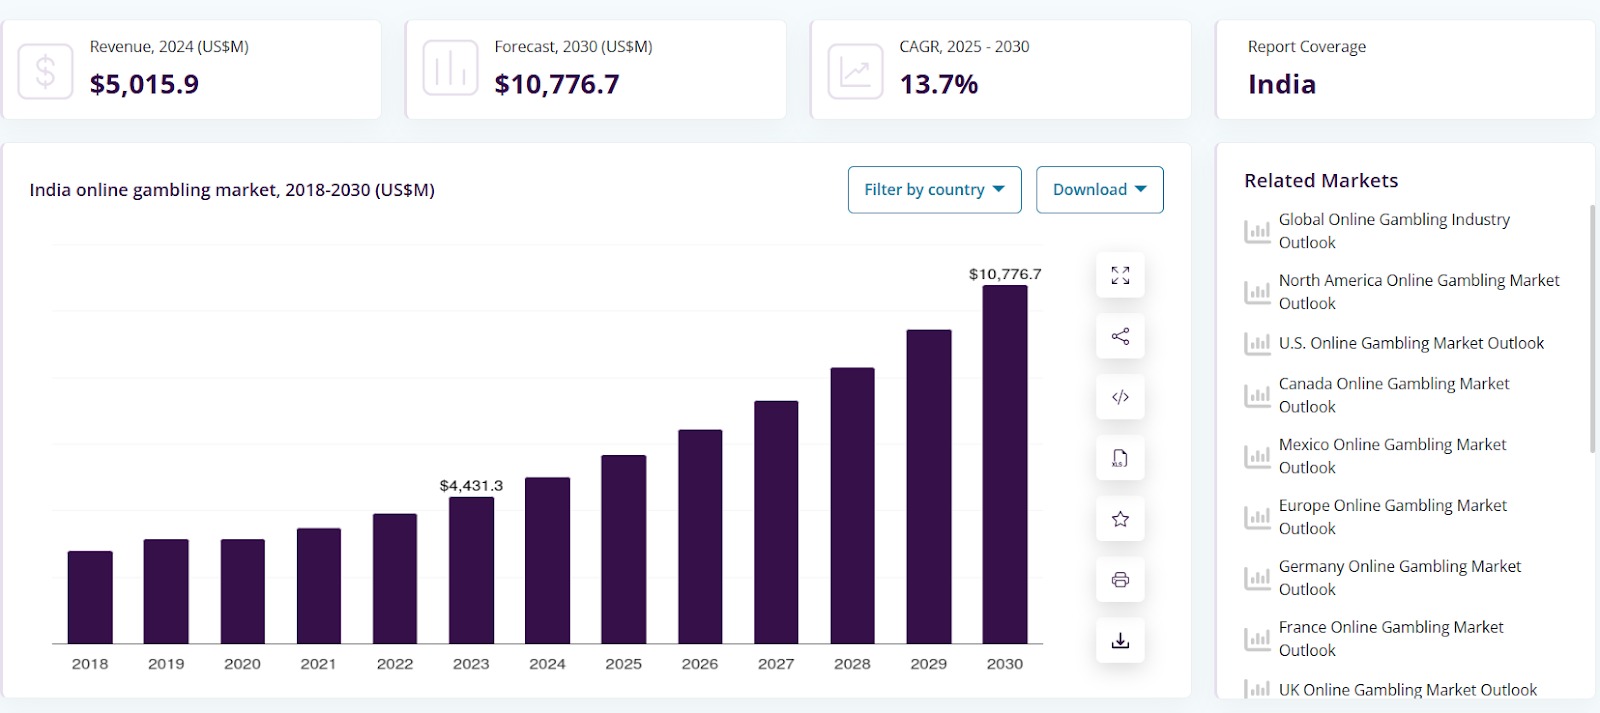
Task: Click chart icon beside Europe Online Gambling
Action: (x=1257, y=517)
